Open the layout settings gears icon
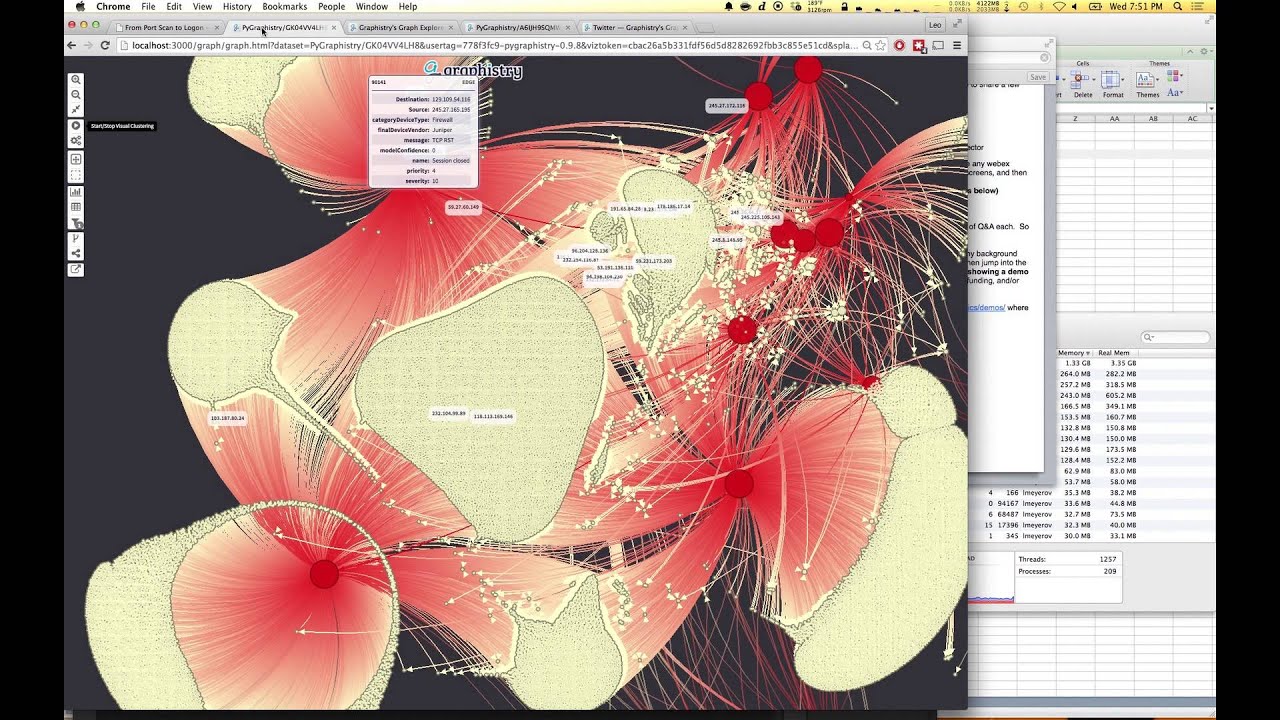1280x720 pixels. [x=75, y=141]
